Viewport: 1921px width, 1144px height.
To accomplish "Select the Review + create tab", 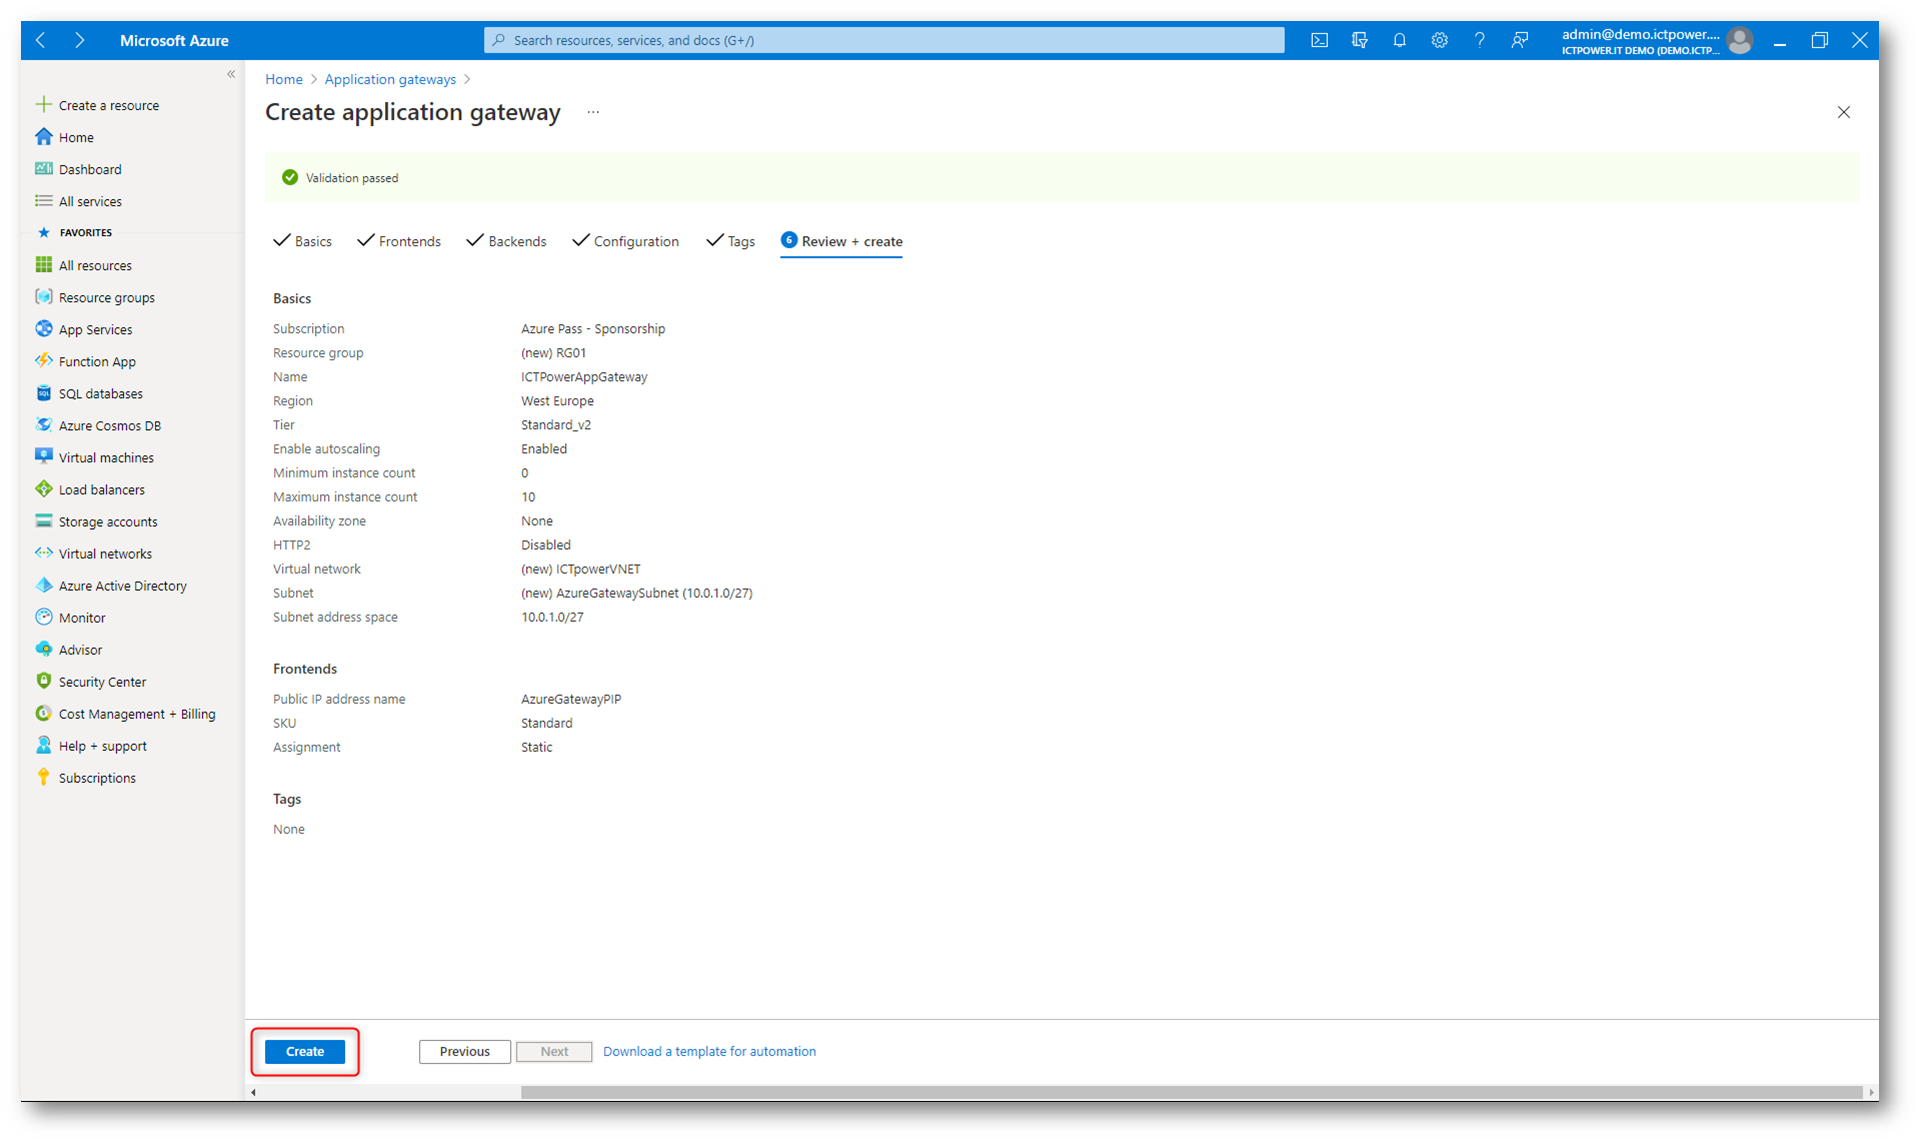I will (842, 241).
